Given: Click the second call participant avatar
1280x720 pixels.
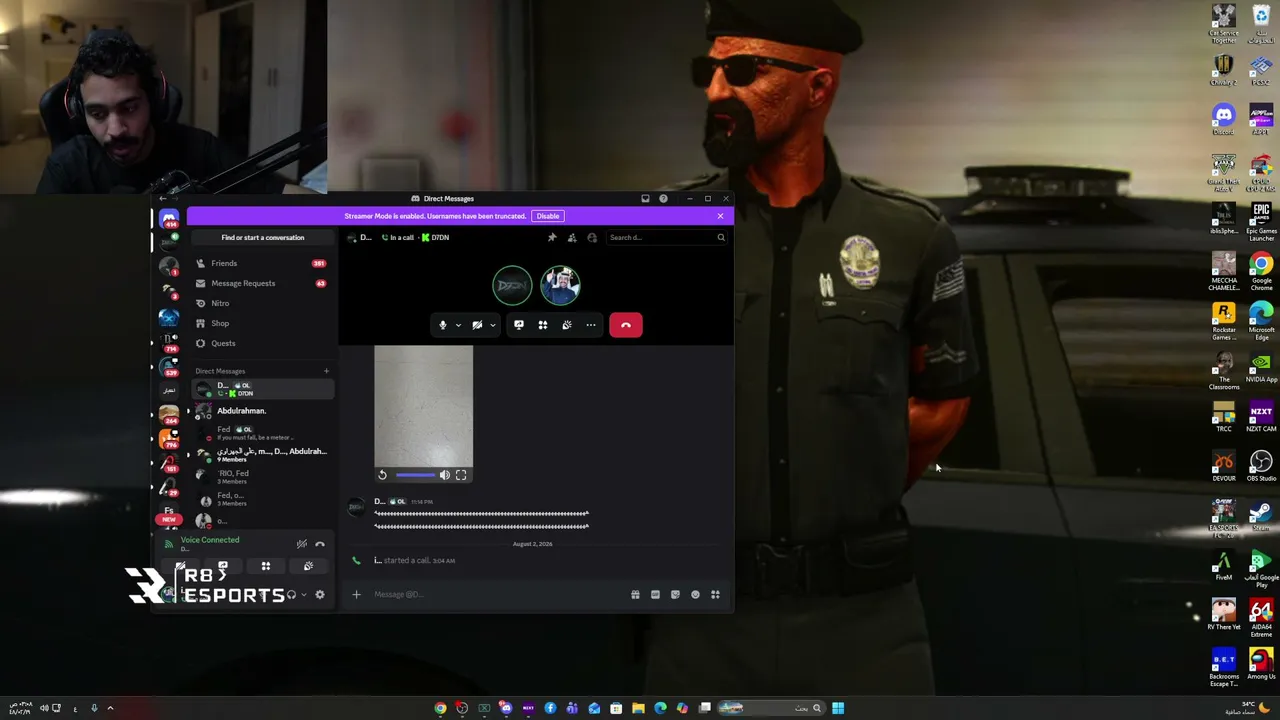Looking at the screenshot, I should pos(560,286).
